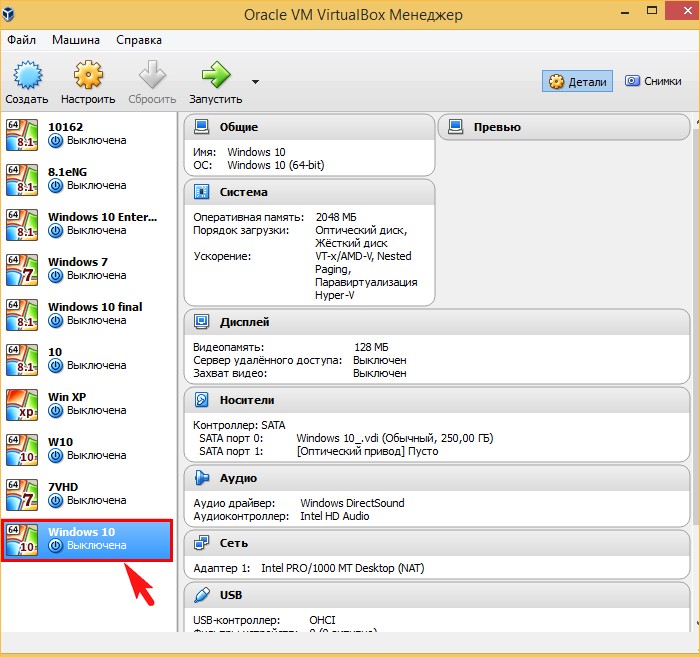Click 'Intel PRO/1000 MT Desktop (NAT)' adapter text
Image resolution: width=700 pixels, height=657 pixels.
(x=342, y=568)
